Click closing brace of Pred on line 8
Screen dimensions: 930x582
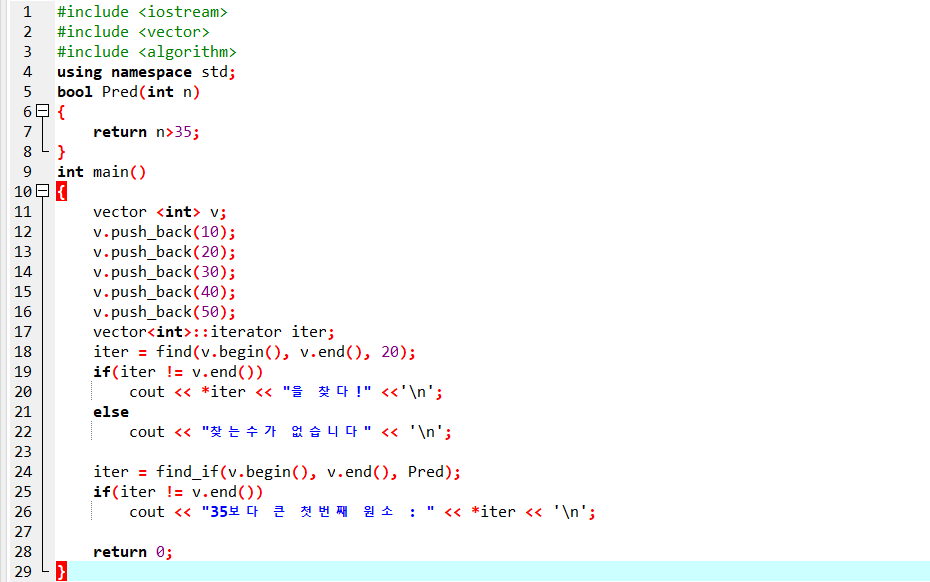pos(61,152)
